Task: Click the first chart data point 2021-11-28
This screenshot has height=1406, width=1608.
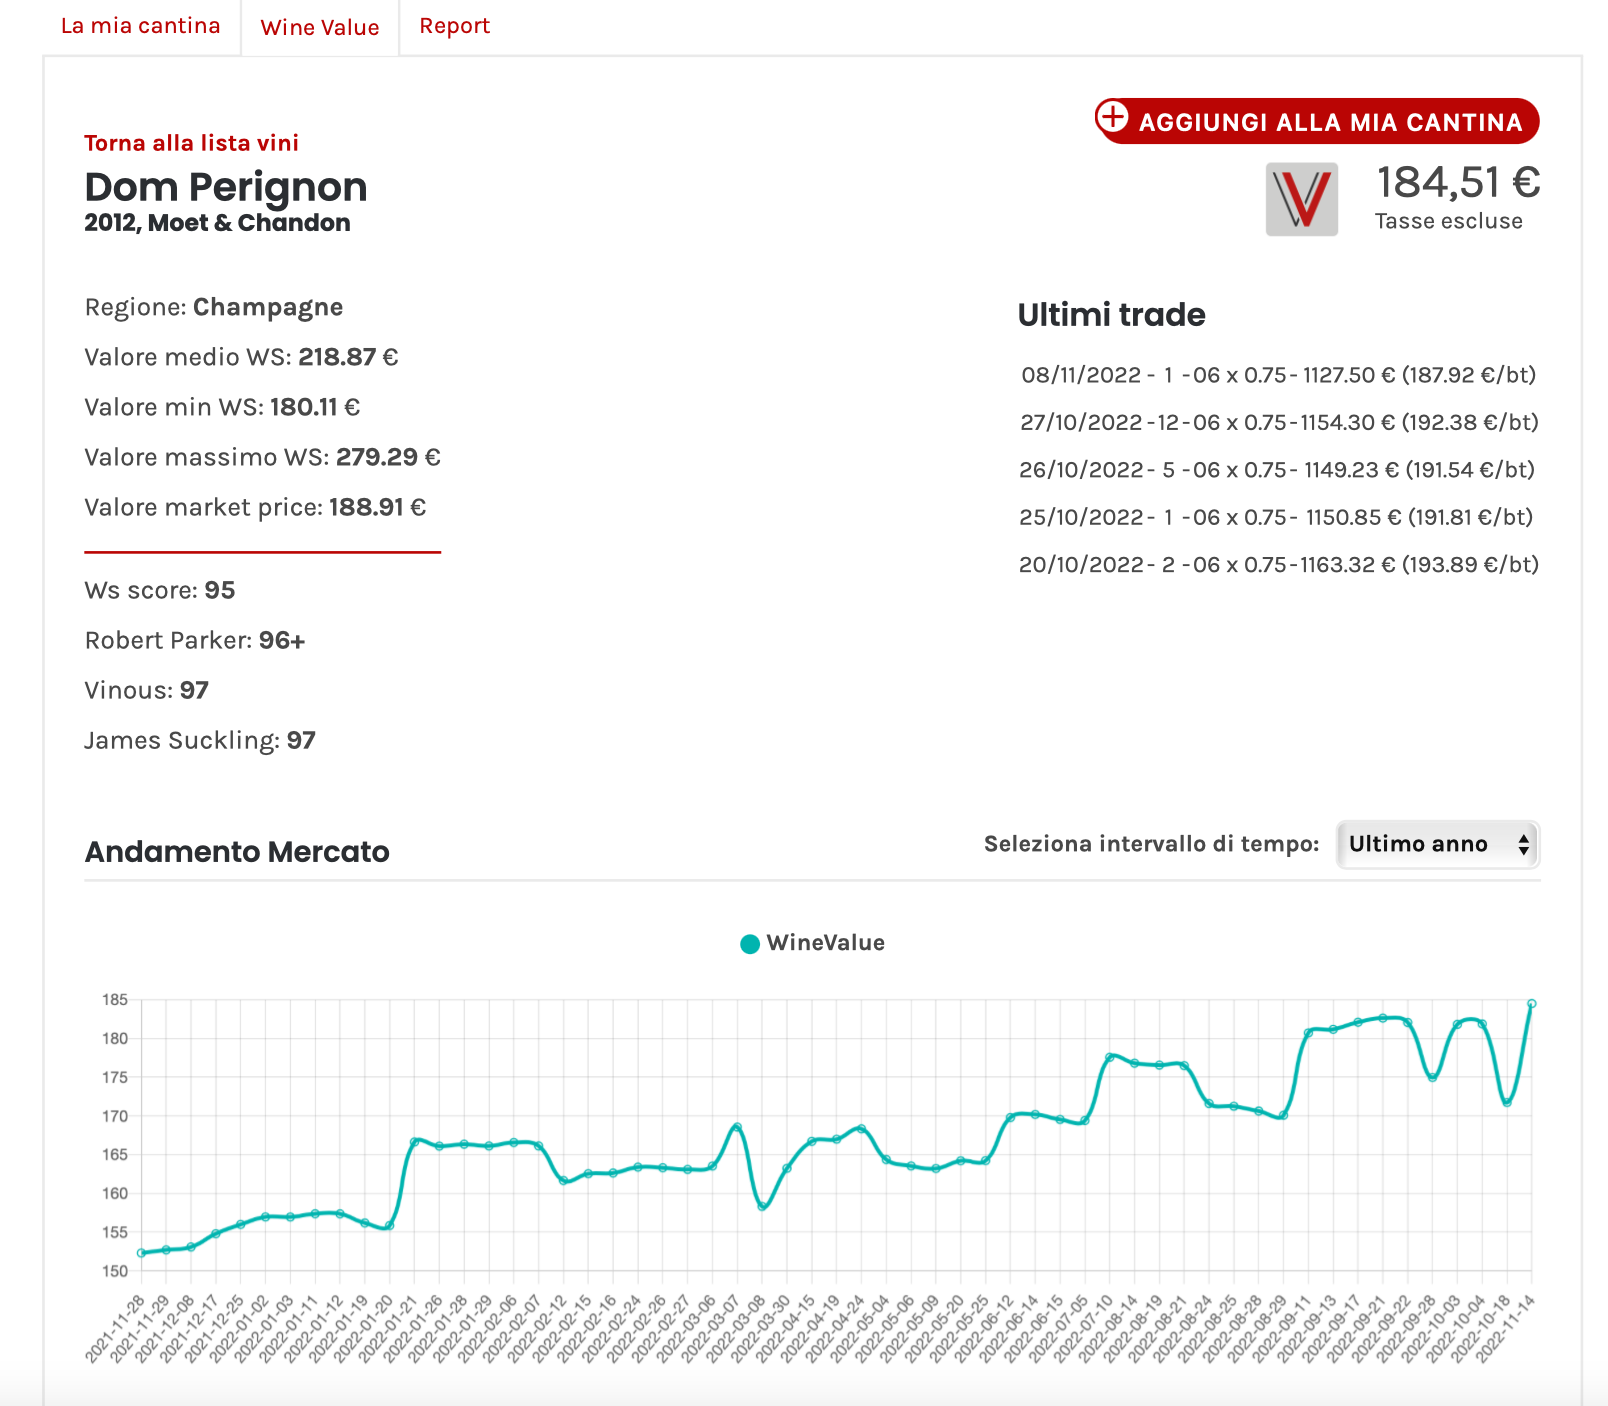Action: point(141,1253)
